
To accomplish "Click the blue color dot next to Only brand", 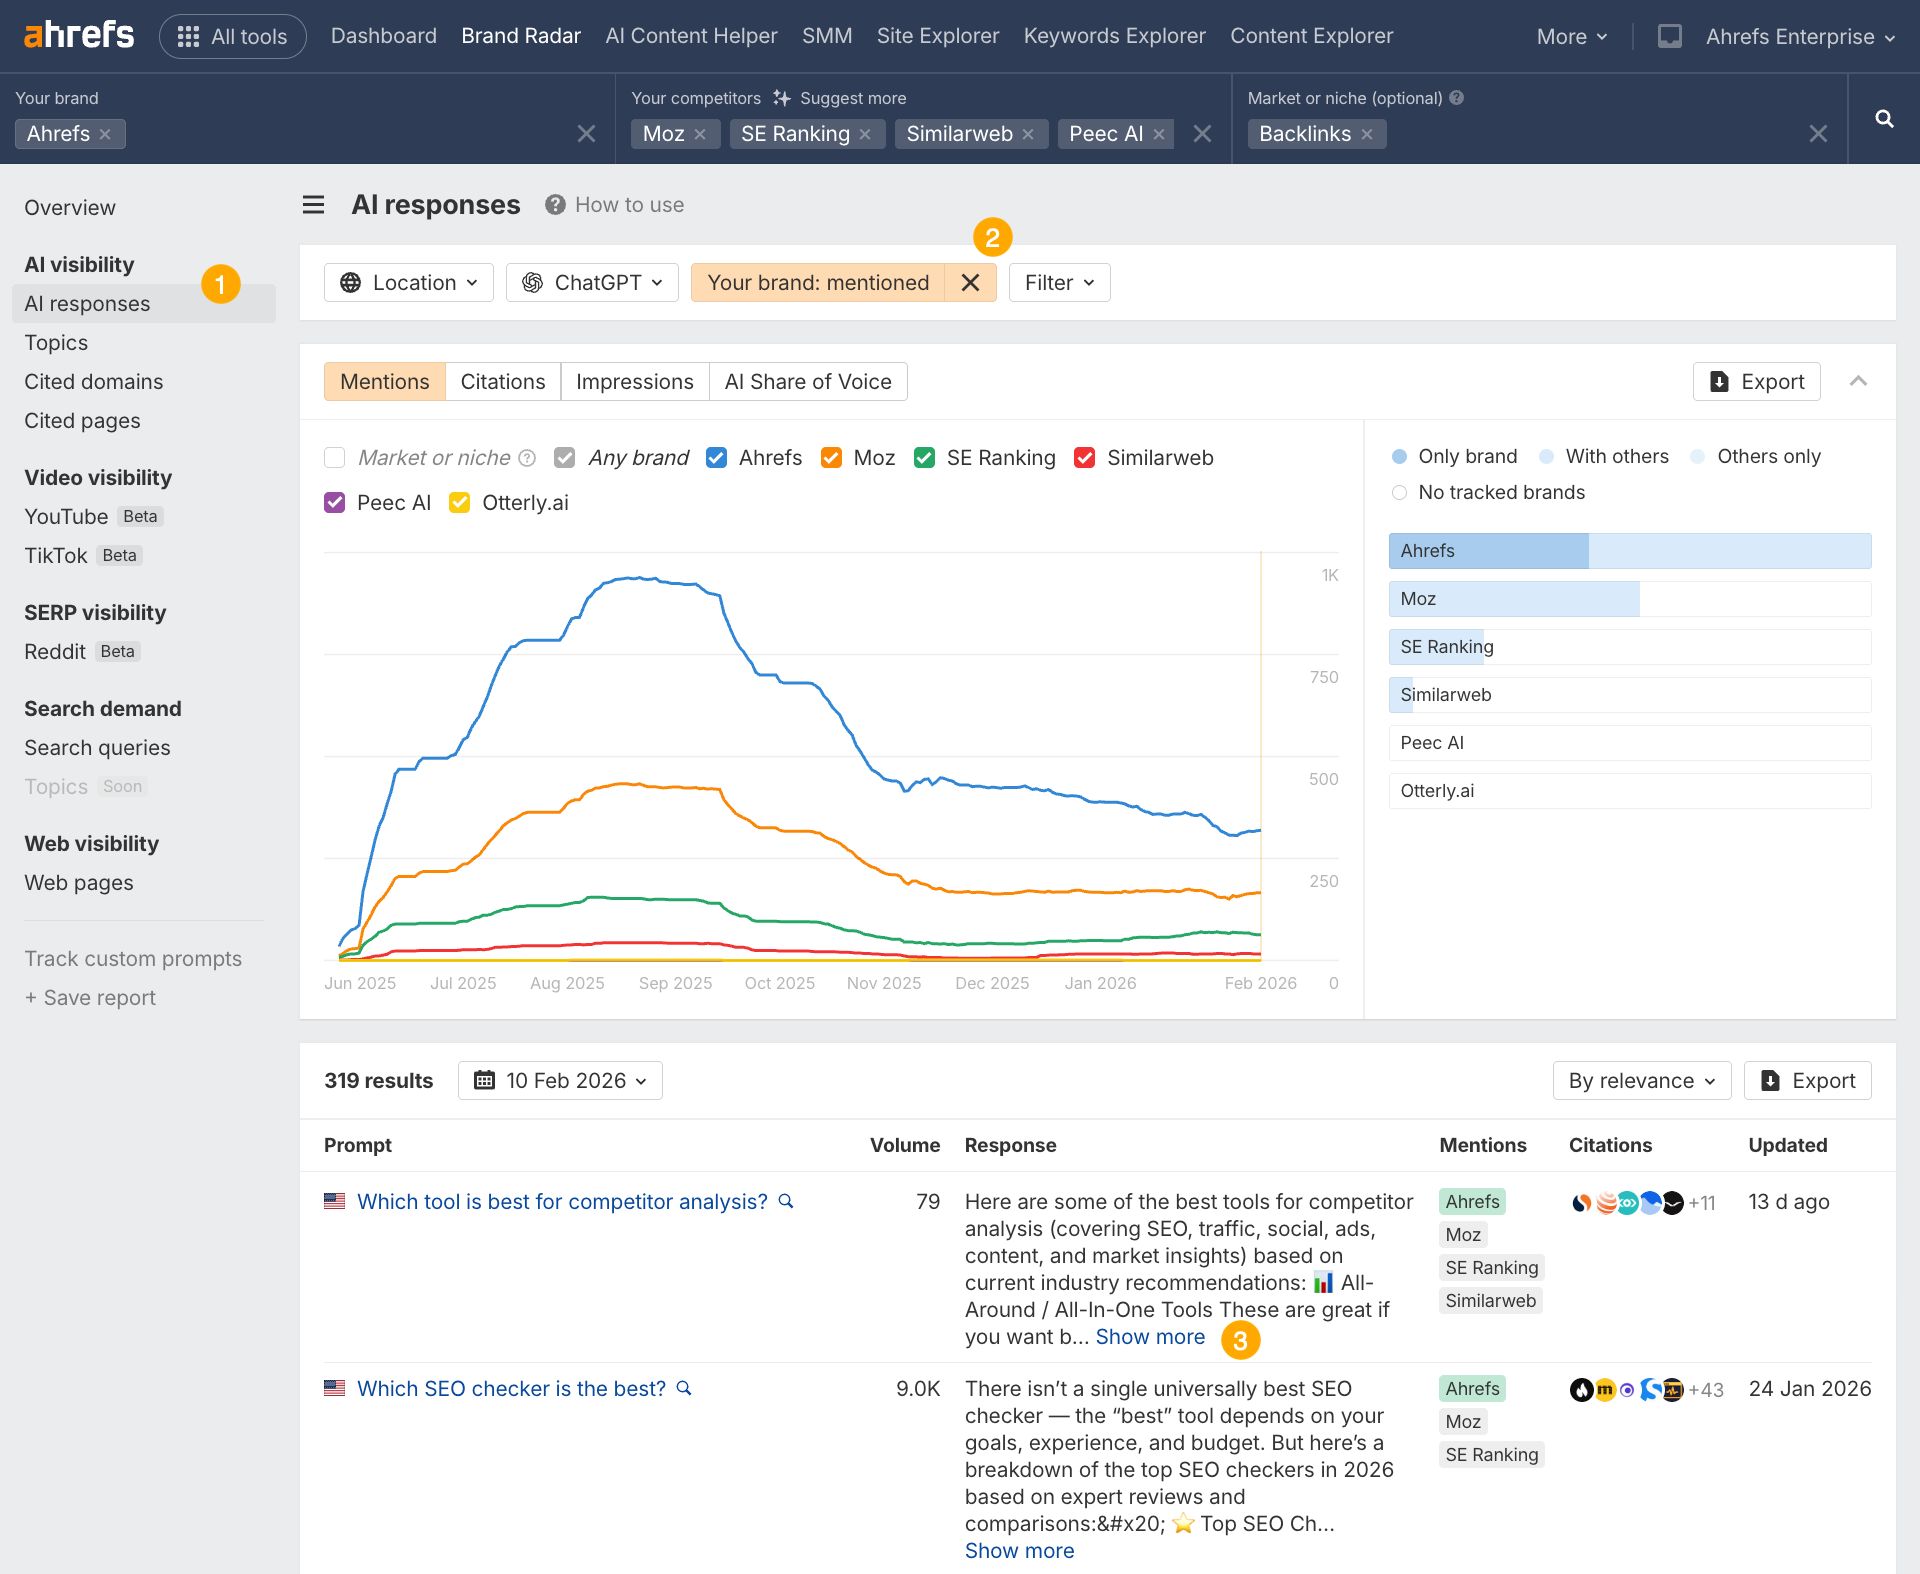I will [1399, 456].
